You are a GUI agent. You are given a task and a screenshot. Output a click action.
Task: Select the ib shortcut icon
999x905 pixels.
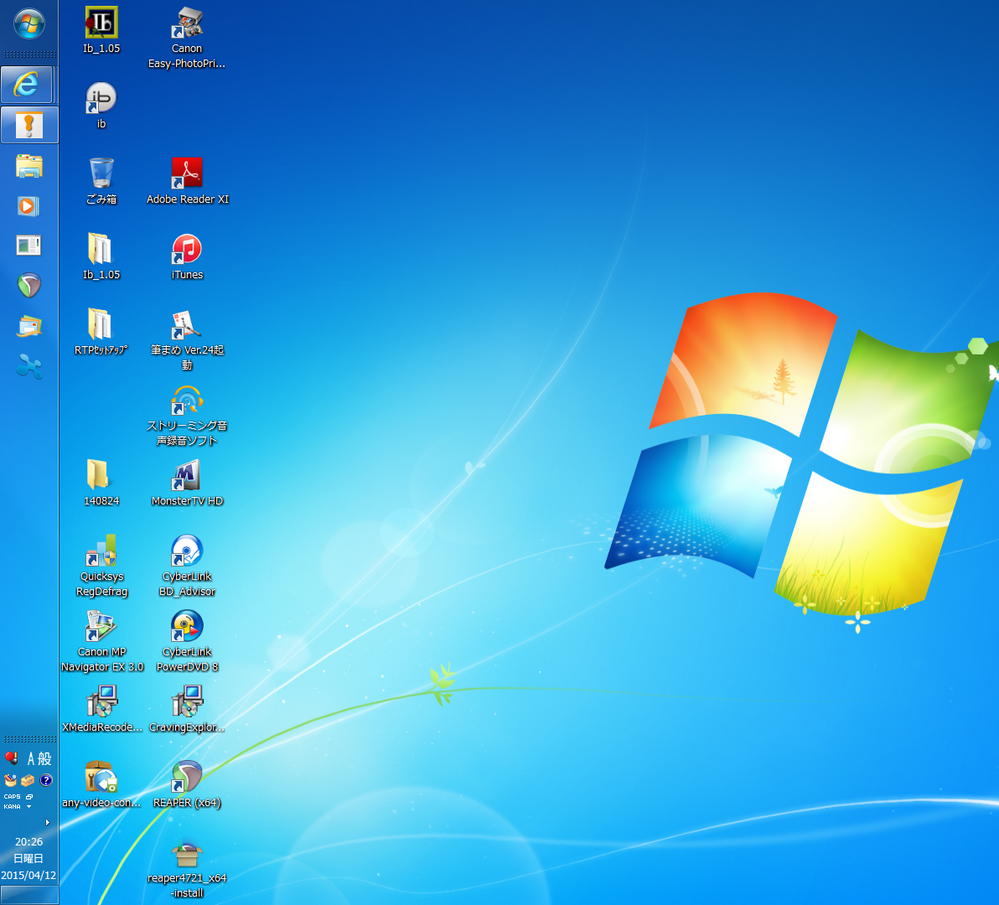pos(101,105)
